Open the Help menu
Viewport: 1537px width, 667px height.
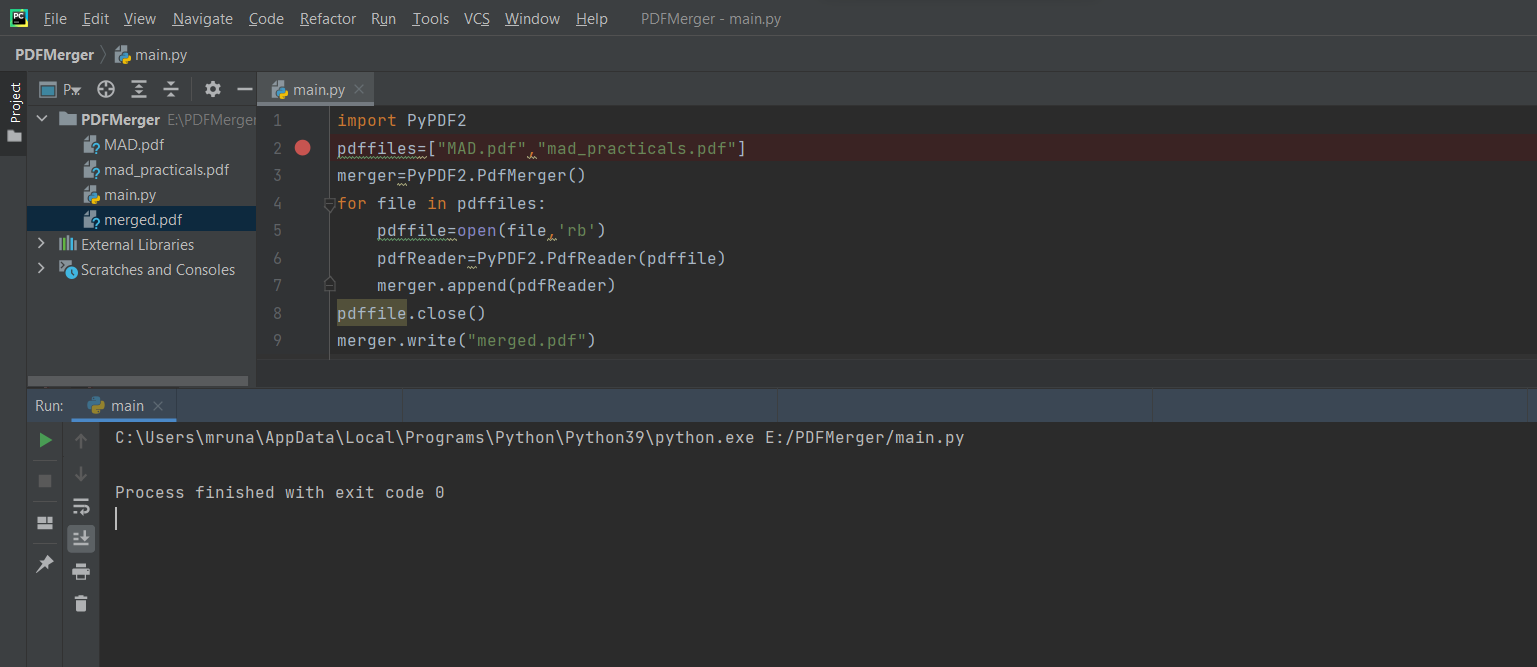tap(592, 19)
